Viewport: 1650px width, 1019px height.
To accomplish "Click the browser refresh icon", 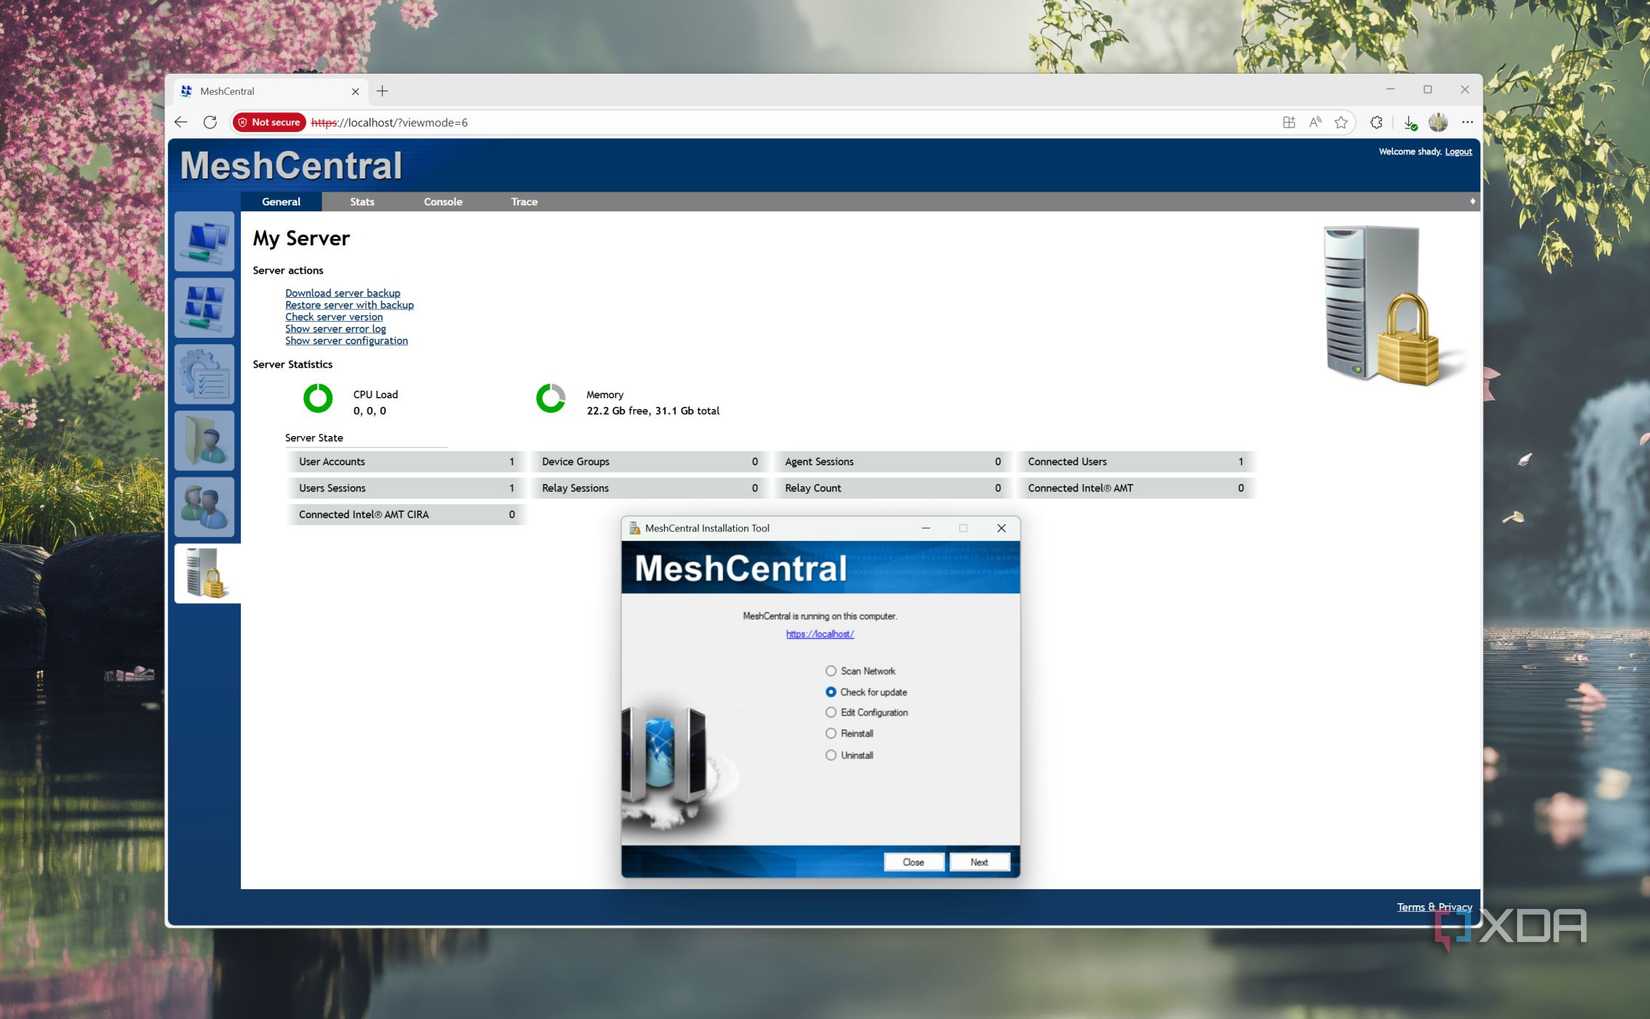I will [210, 122].
